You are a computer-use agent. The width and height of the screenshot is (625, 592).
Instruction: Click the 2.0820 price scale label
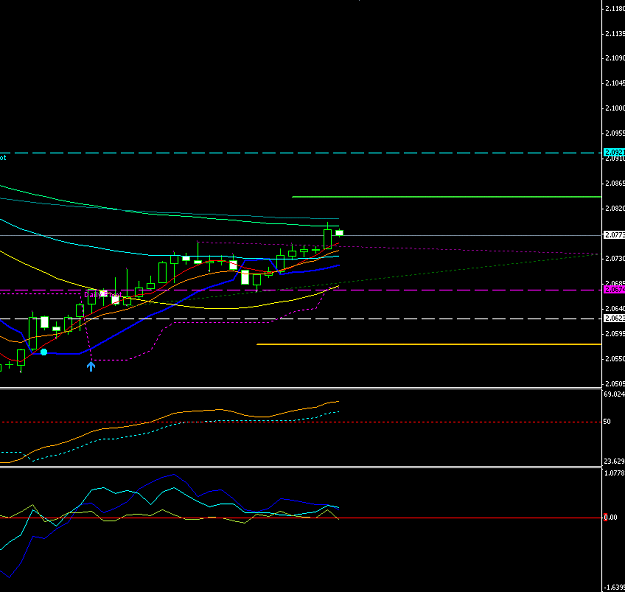(x=615, y=208)
